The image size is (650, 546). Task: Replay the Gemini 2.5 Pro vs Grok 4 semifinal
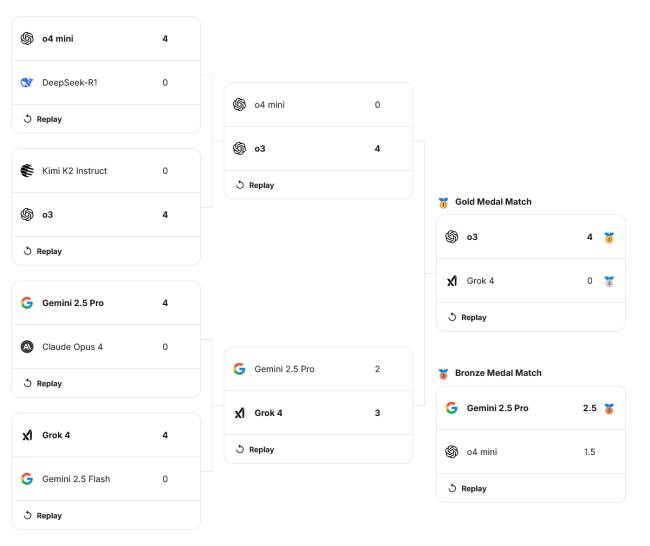254,449
